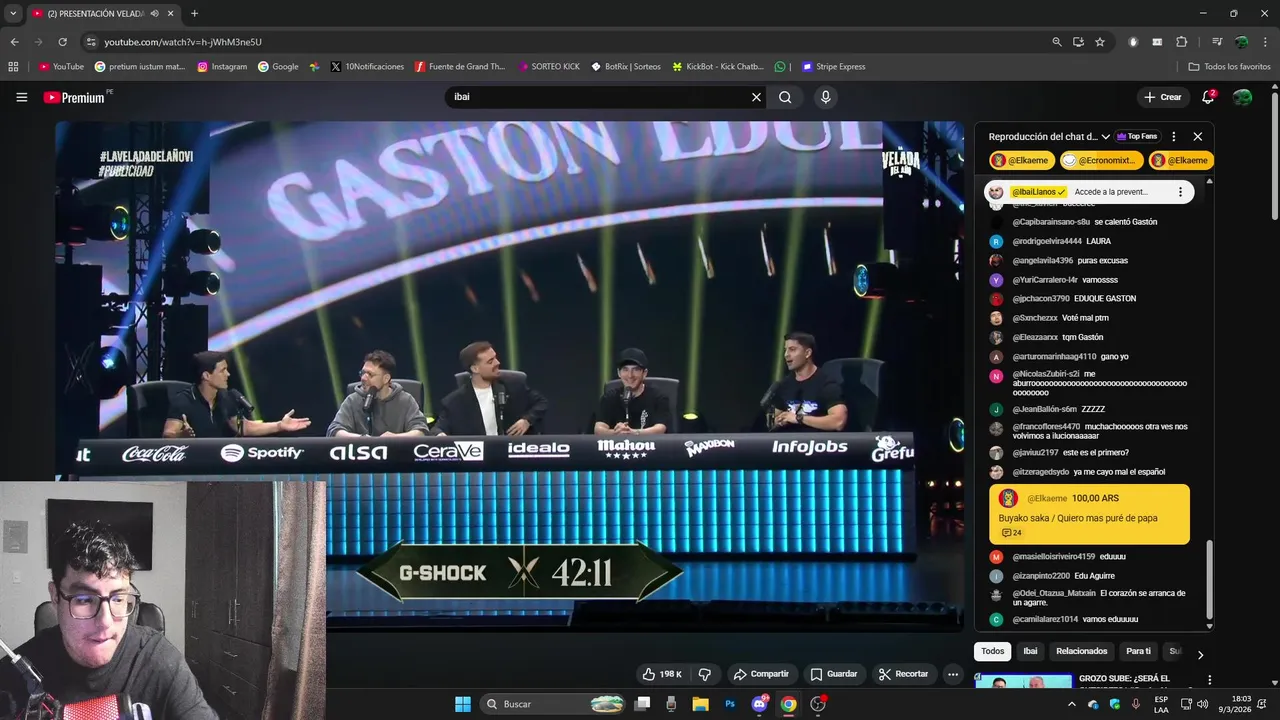The image size is (1280, 720).
Task: Go back to previous page
Action: pyautogui.click(x=14, y=42)
